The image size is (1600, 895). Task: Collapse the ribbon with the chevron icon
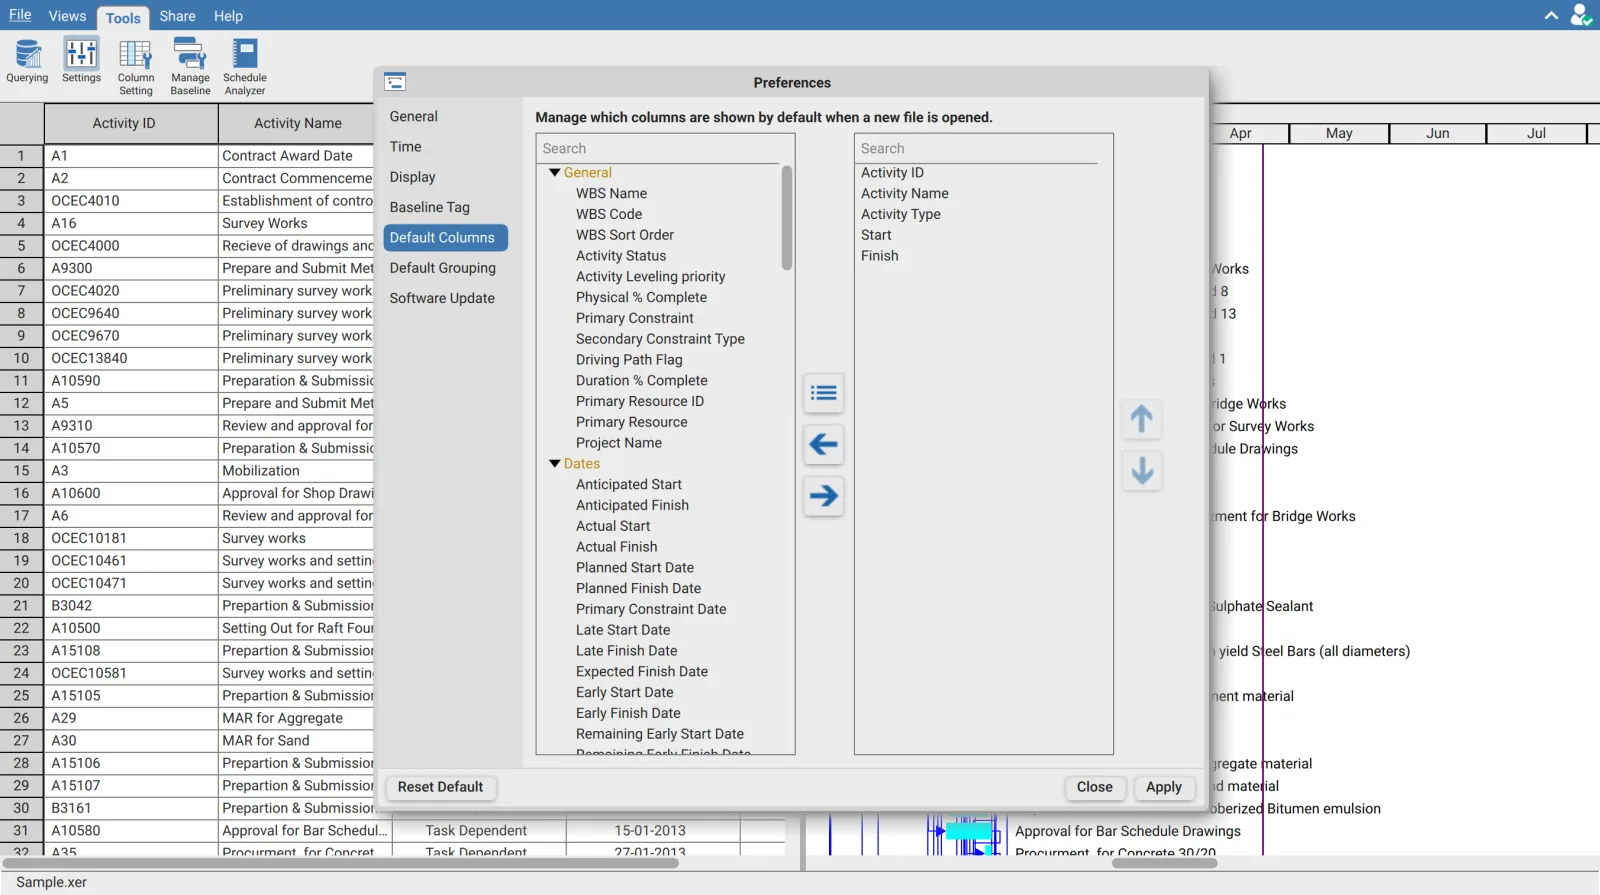(x=1551, y=15)
